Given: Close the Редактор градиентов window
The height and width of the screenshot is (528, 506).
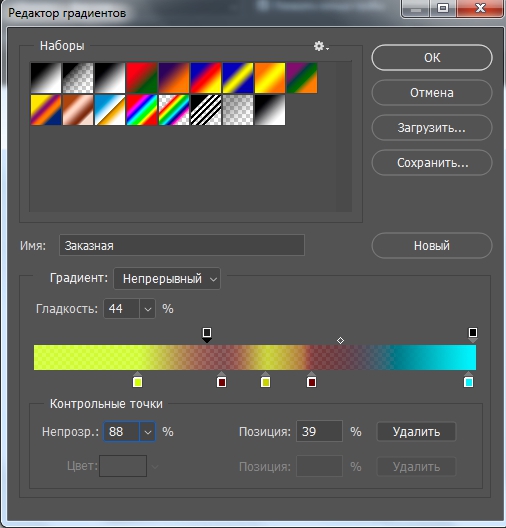Looking at the screenshot, I should tap(480, 8).
